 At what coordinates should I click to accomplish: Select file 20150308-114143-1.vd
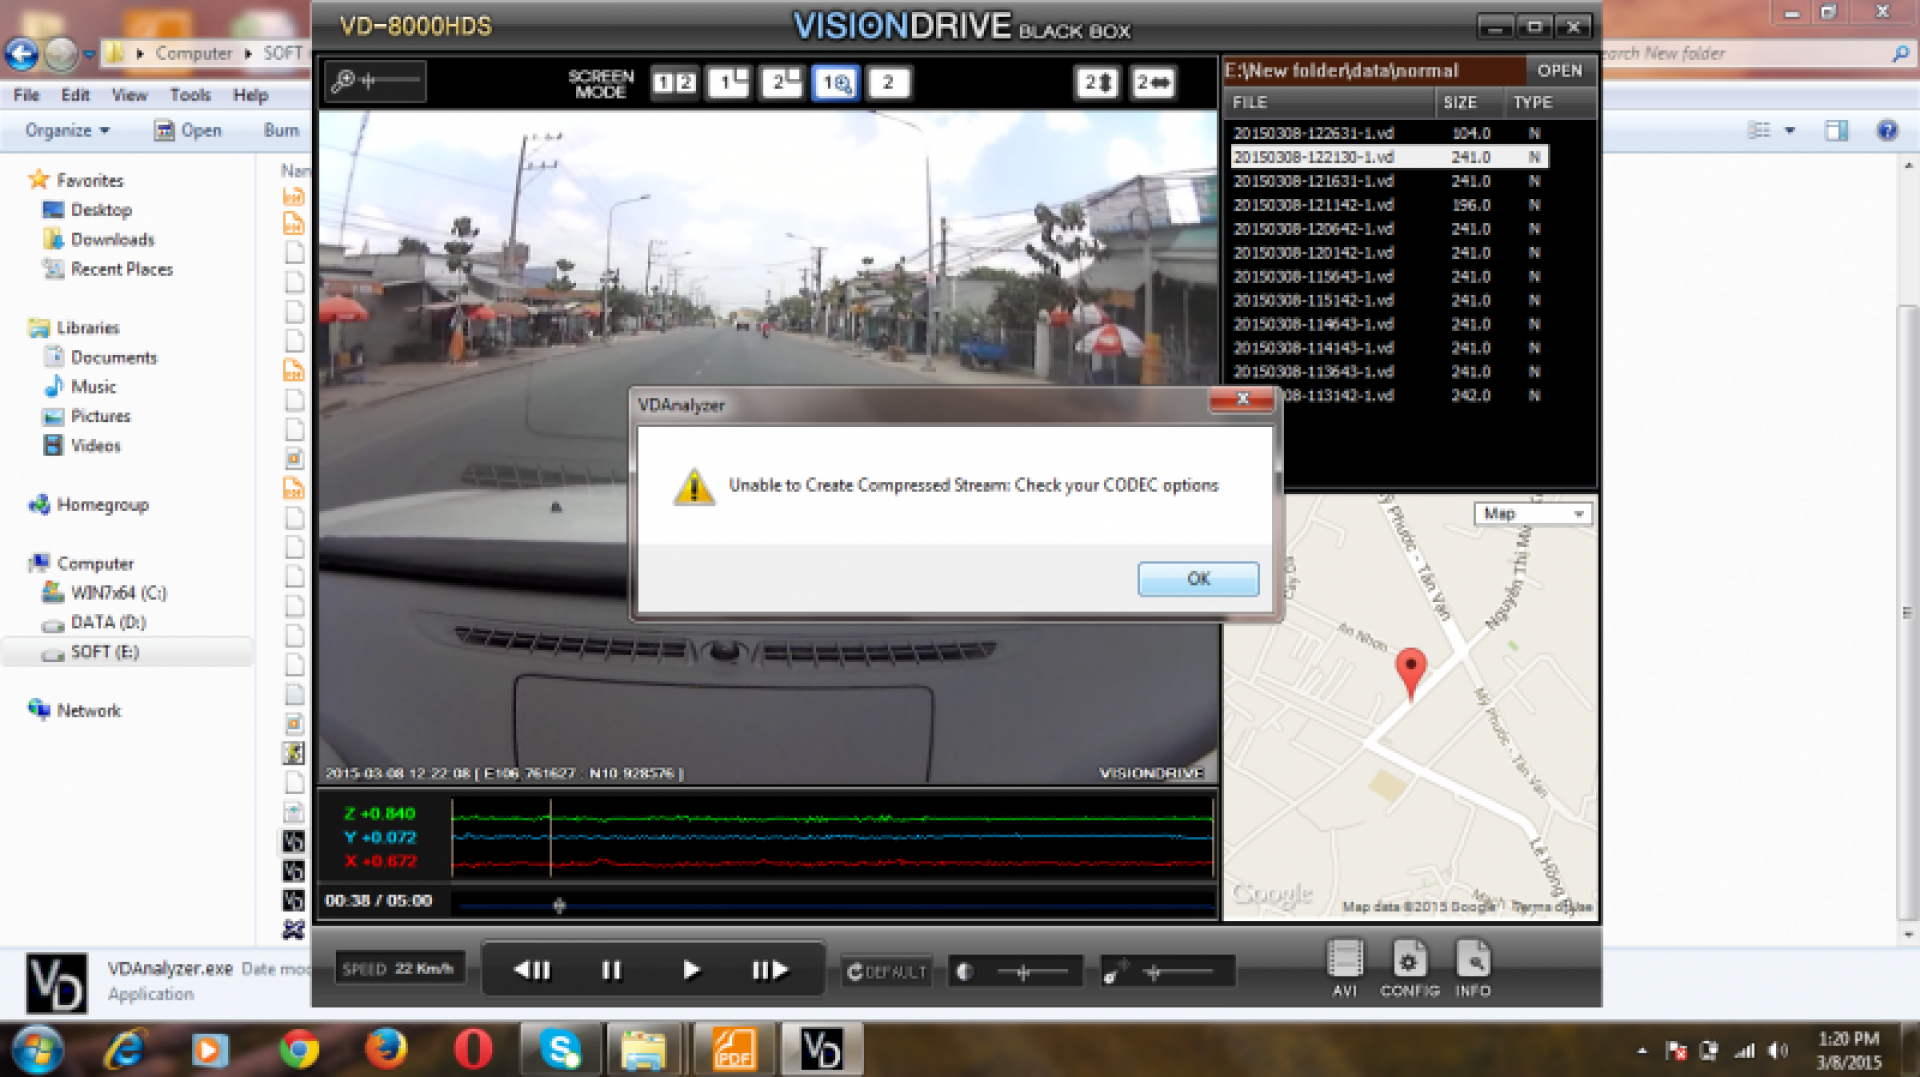[x=1389, y=348]
